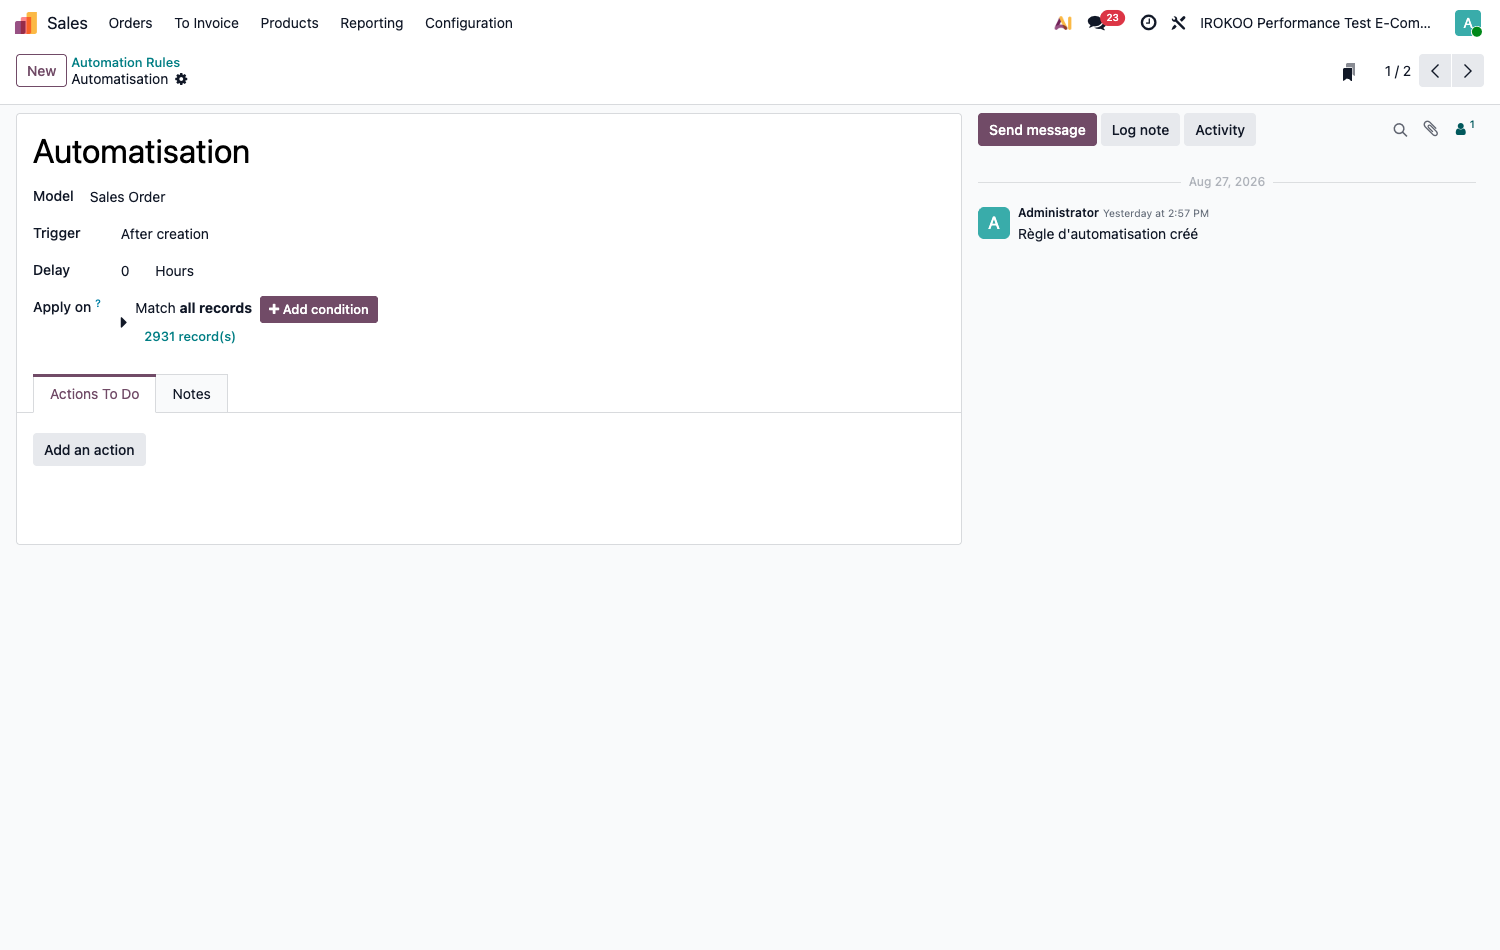Switch to the Notes tab
Viewport: 1500px width, 950px height.
pyautogui.click(x=191, y=394)
